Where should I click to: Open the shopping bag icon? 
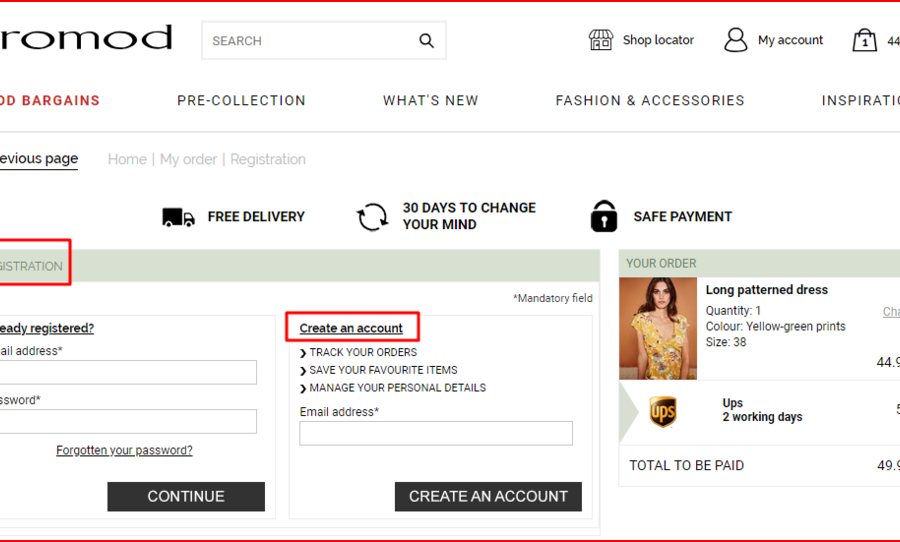click(864, 40)
